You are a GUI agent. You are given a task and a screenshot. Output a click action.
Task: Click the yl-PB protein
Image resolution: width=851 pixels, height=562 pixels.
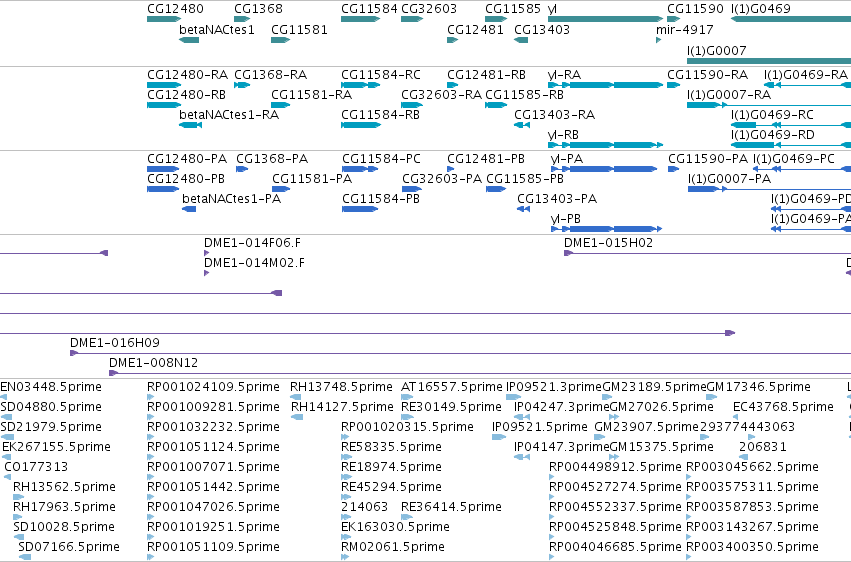tap(607, 229)
